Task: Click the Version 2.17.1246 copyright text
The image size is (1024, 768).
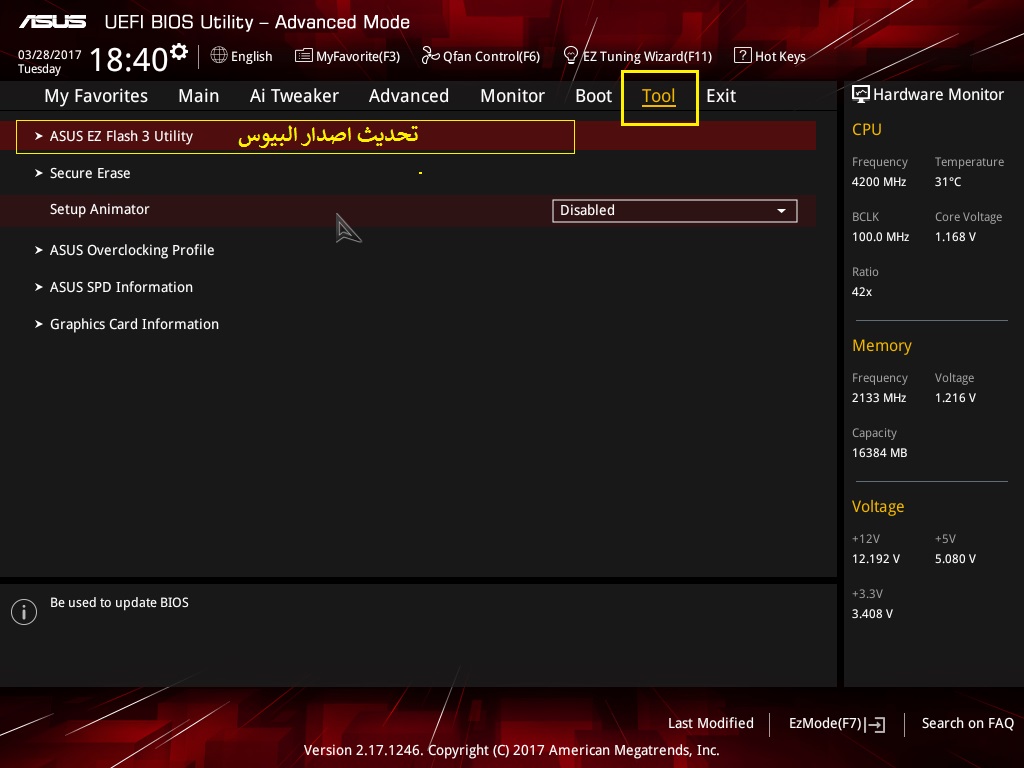Action: click(x=511, y=750)
